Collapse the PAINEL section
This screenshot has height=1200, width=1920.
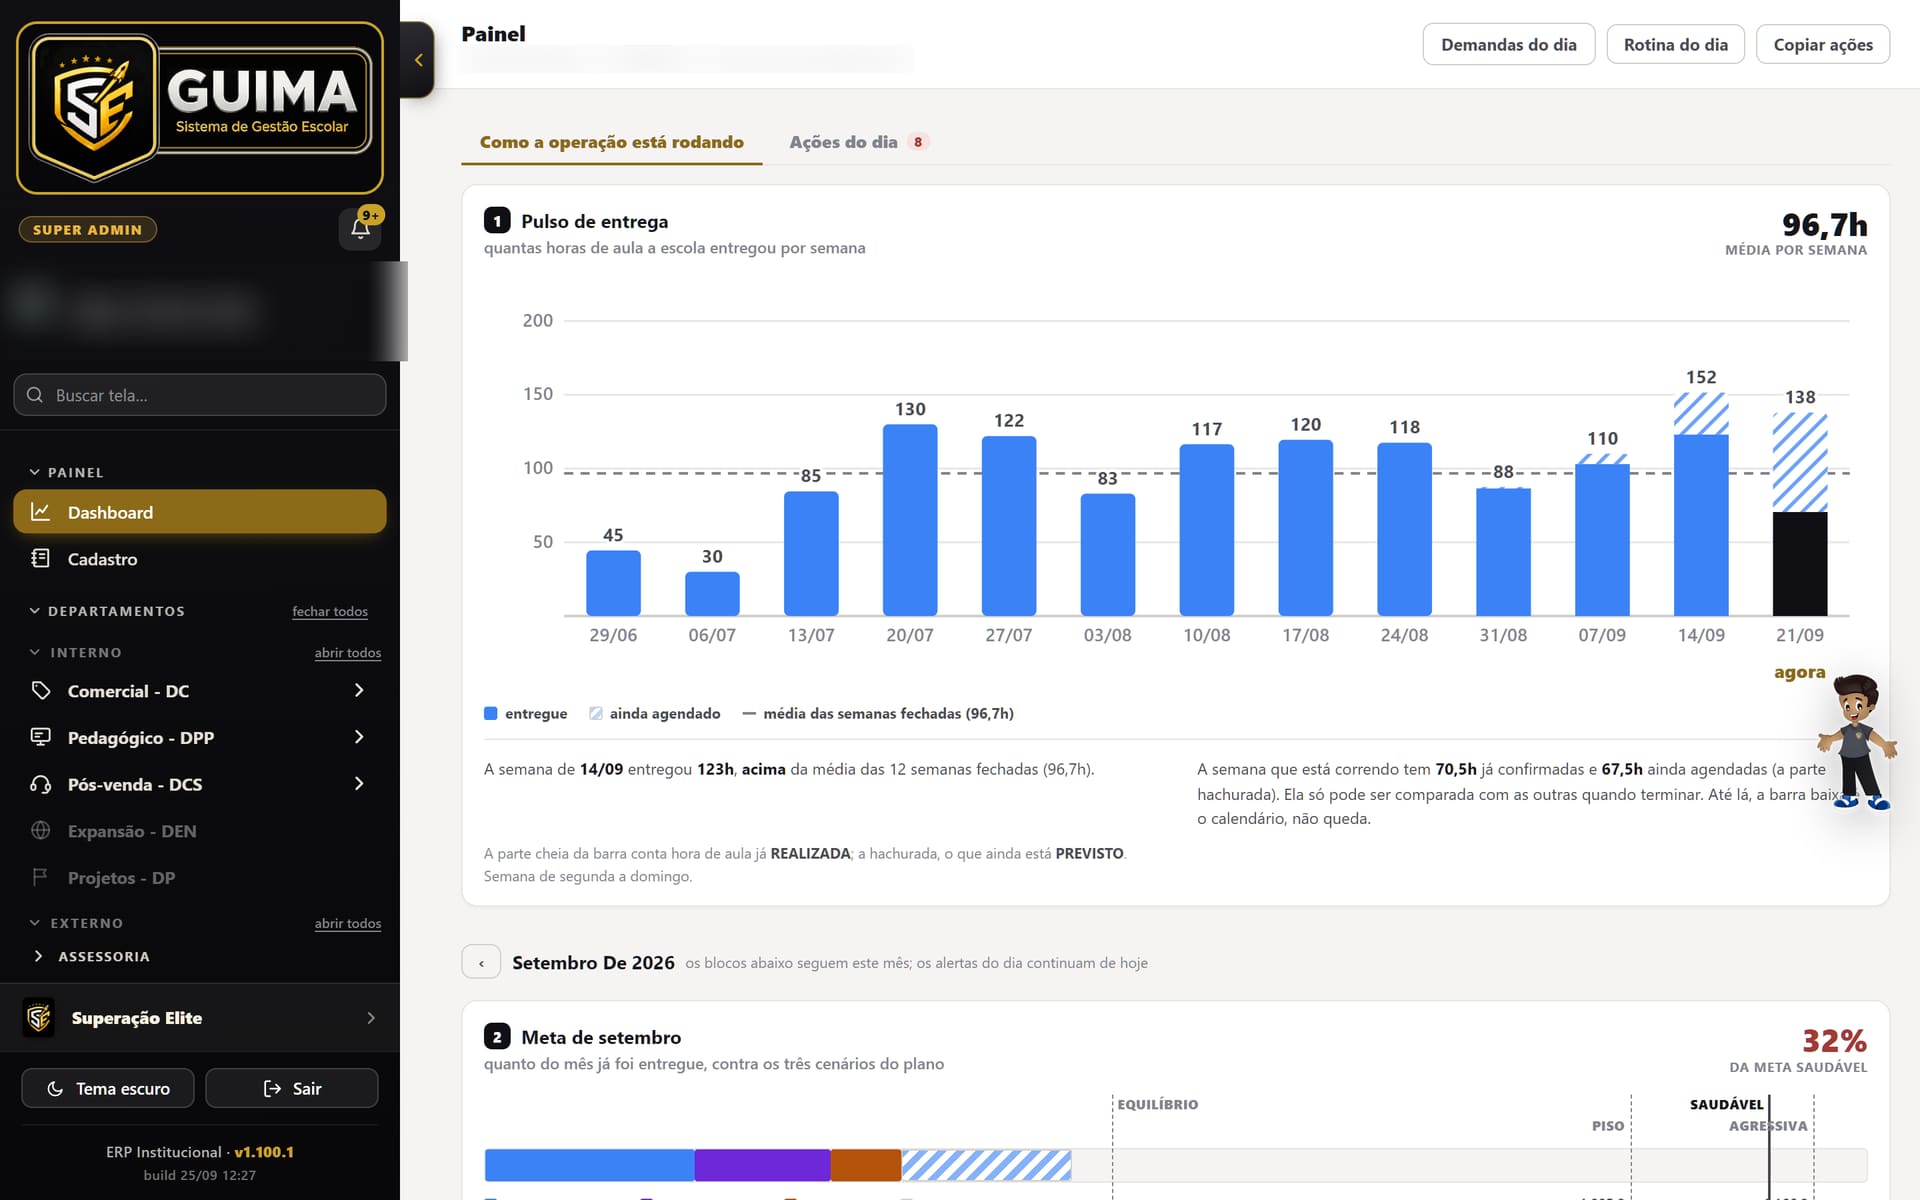pos(66,472)
